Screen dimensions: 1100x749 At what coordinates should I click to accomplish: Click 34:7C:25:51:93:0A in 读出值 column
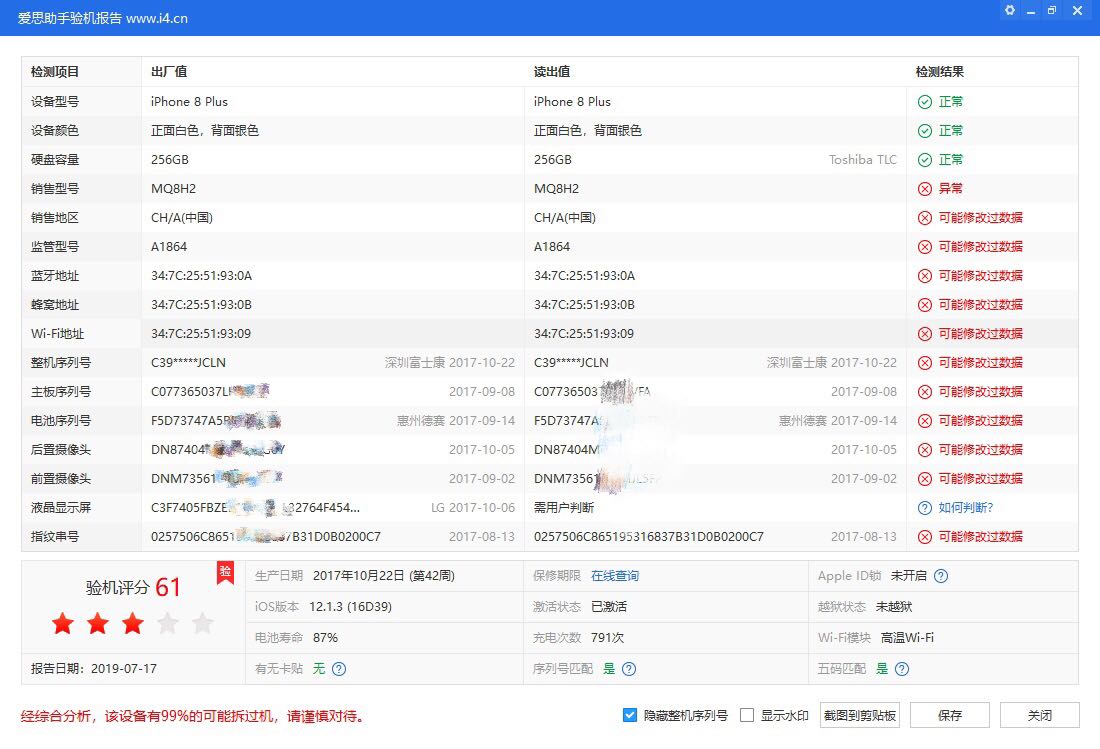point(584,276)
